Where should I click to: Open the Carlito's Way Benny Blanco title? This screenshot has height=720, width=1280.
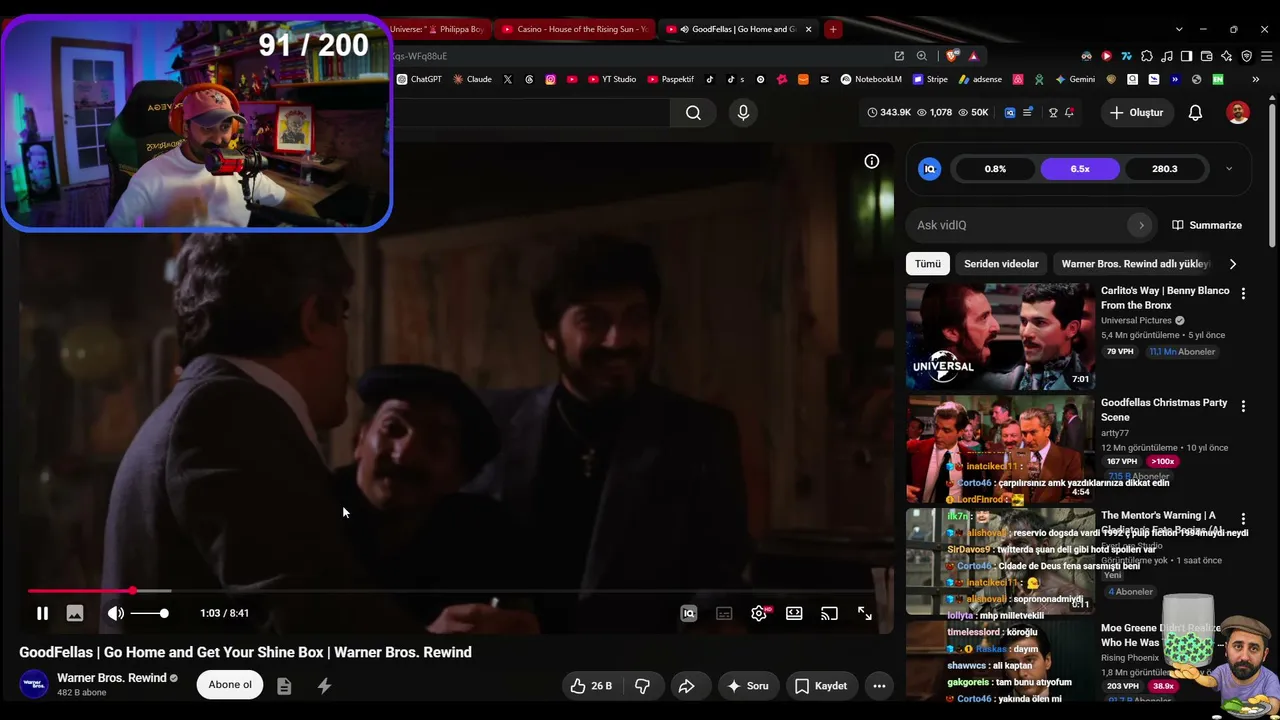(1165, 298)
